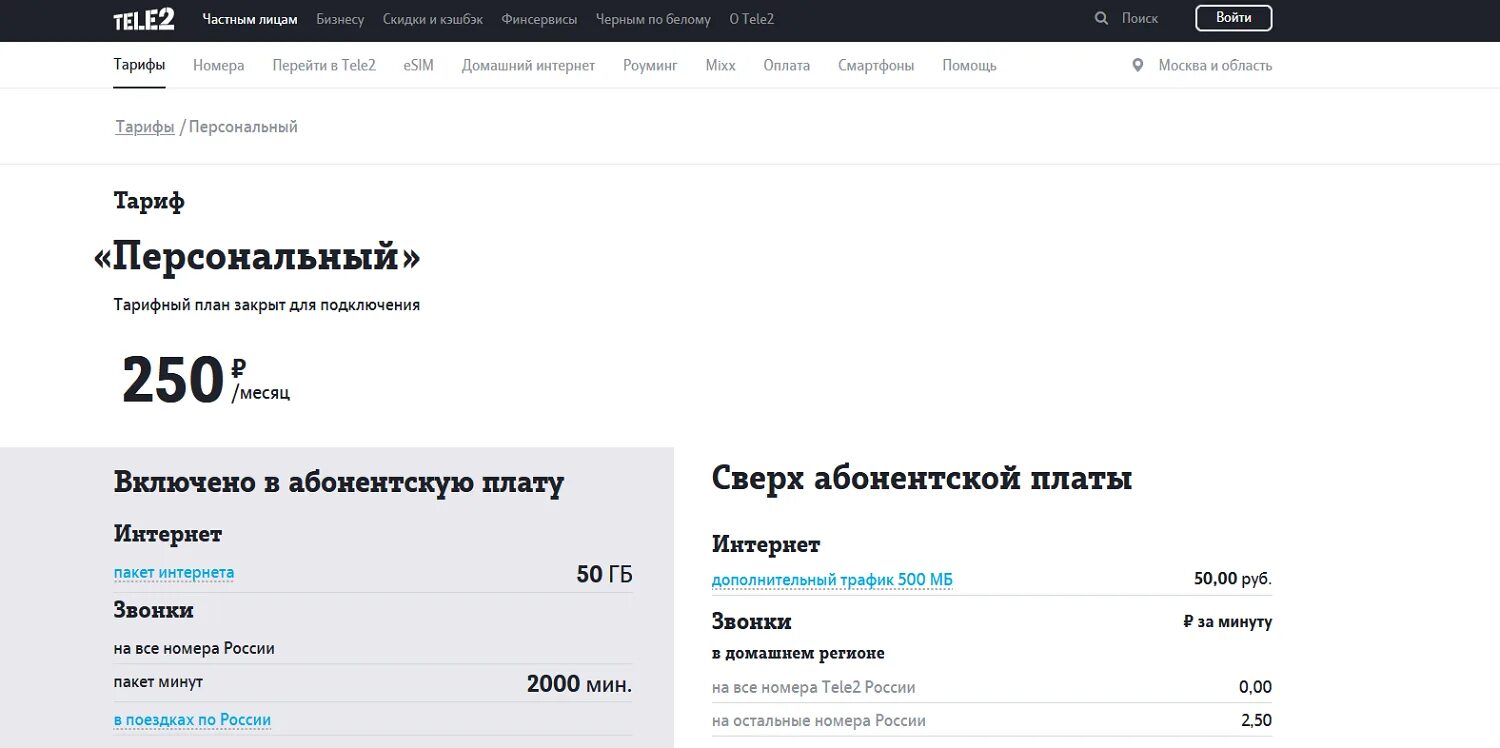Click на все номера Tele2 России row
This screenshot has height=748, width=1500.
click(992, 688)
